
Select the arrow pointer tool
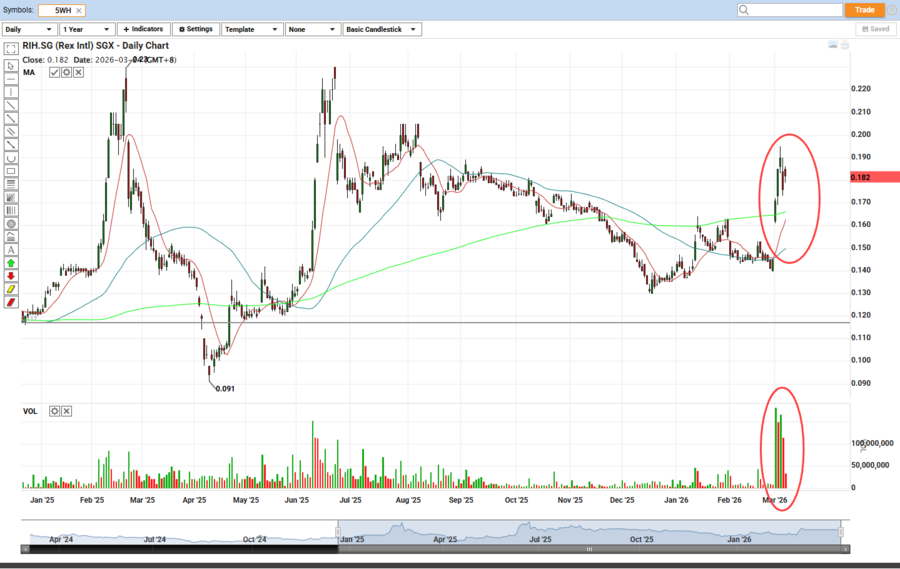11,66
